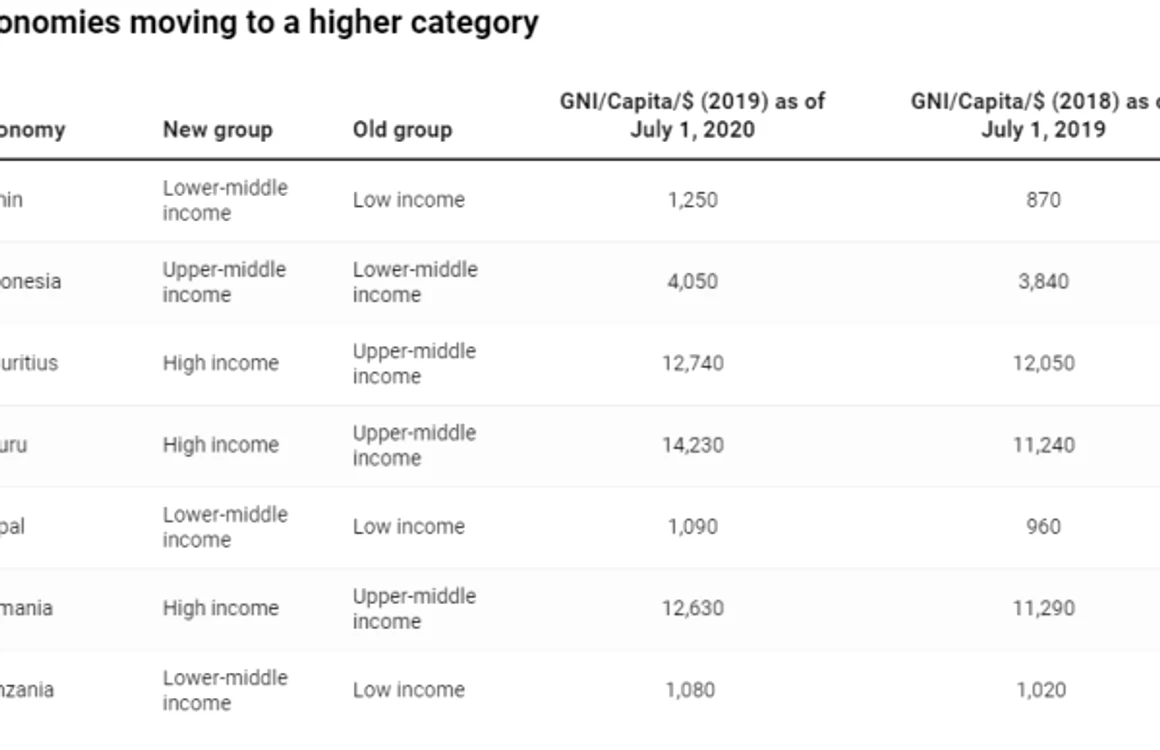The height and width of the screenshot is (750, 1160).
Task: Select the 11,240 GNI cell
Action: [x=1043, y=445]
